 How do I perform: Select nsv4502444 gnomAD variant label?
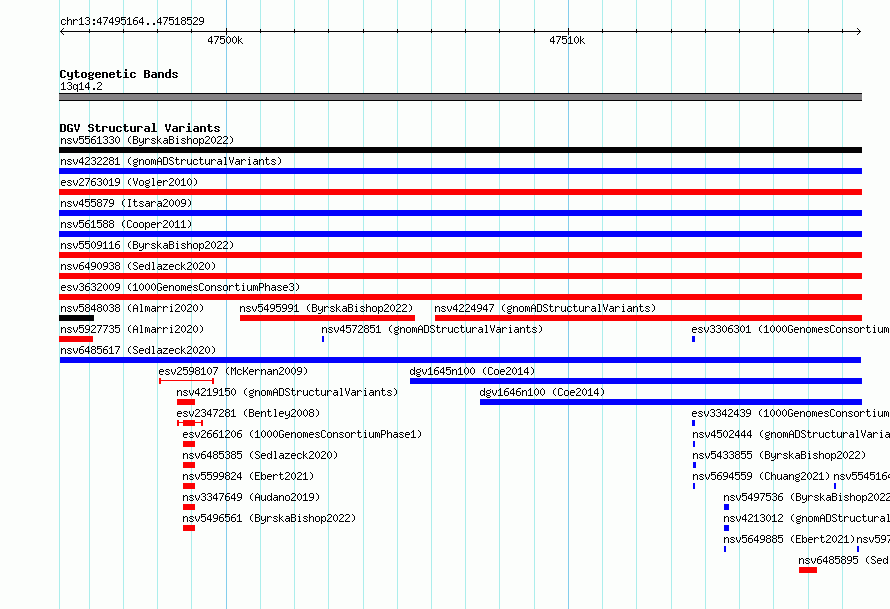point(791,434)
